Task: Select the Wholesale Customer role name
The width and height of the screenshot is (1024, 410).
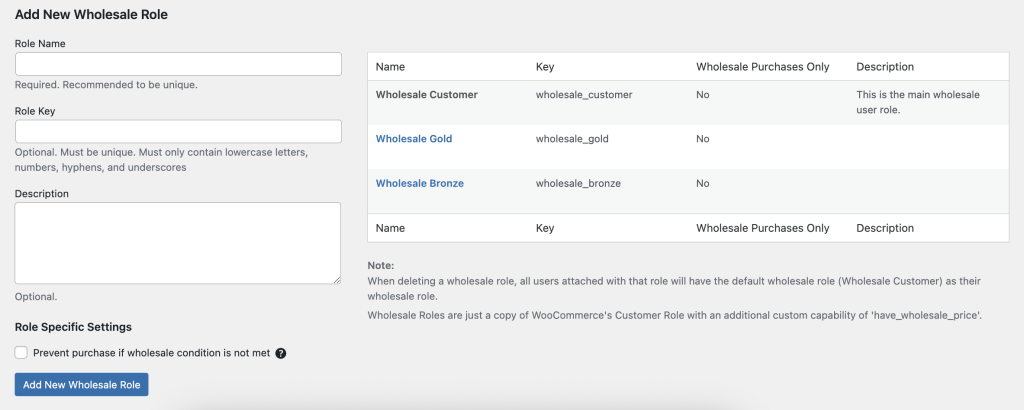Action: (427, 95)
